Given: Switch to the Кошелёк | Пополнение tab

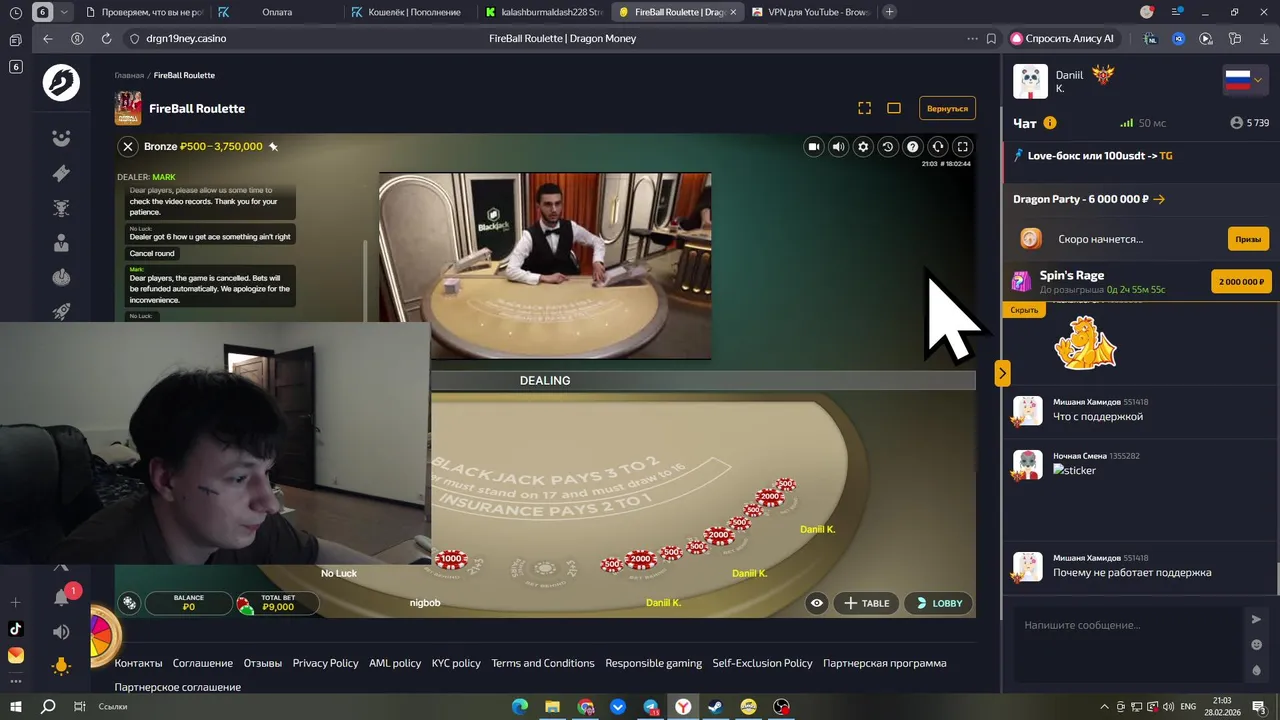Looking at the screenshot, I should [409, 12].
